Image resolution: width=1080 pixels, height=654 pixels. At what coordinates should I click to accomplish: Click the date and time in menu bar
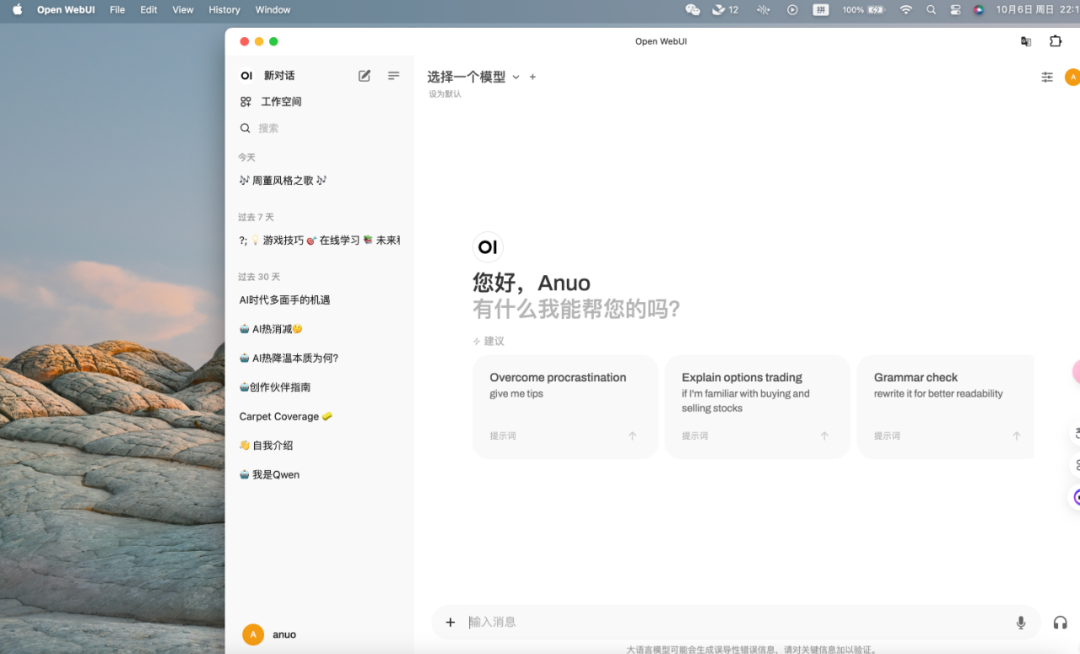tap(1037, 10)
